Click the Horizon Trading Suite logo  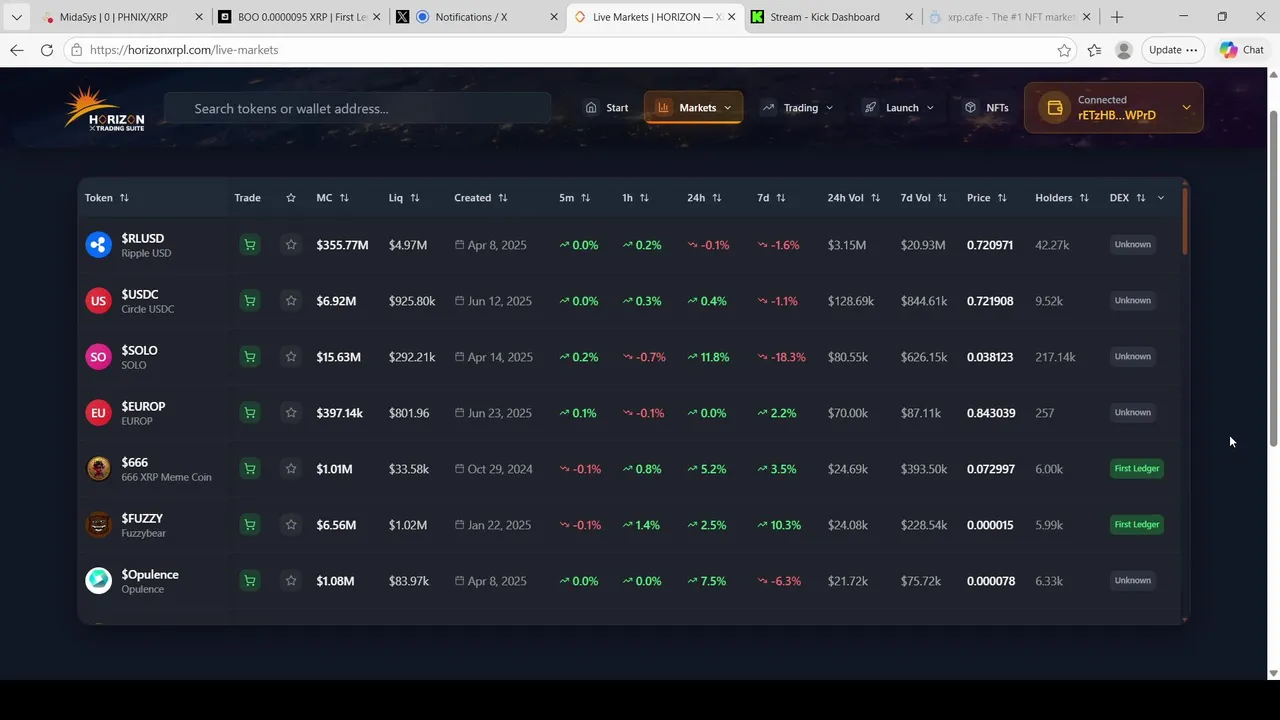tap(104, 108)
